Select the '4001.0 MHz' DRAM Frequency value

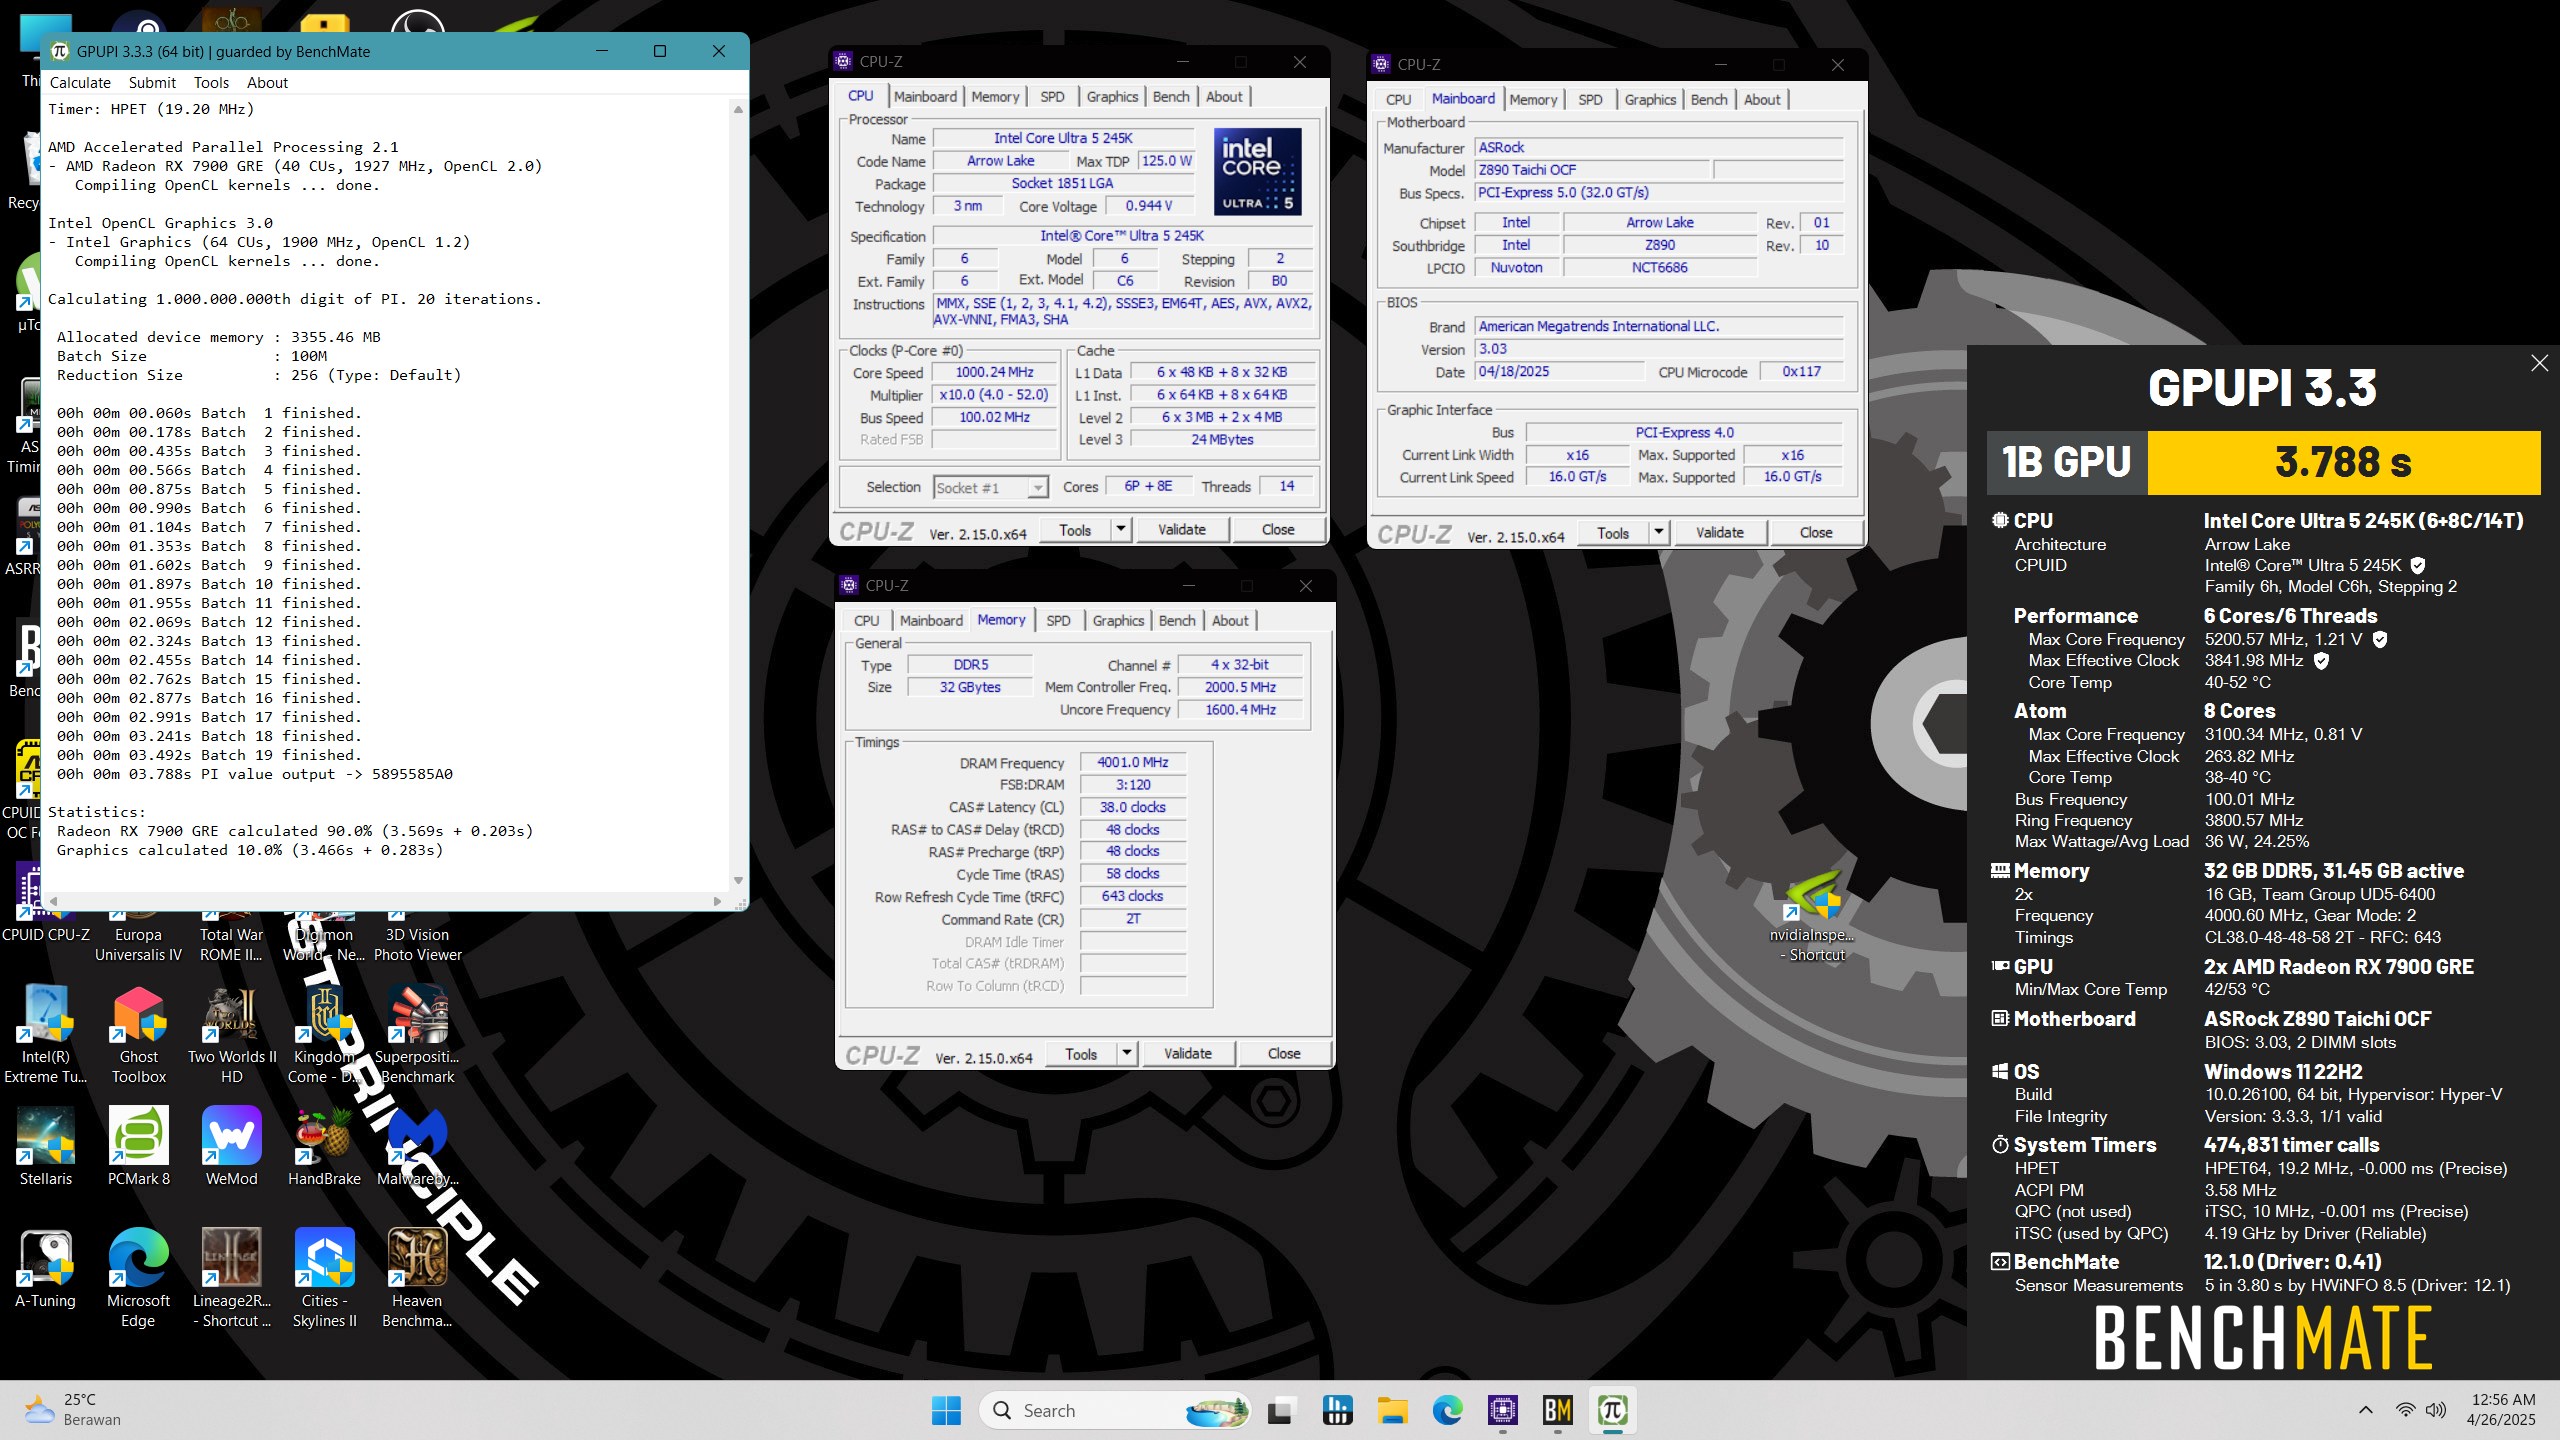pos(1132,762)
